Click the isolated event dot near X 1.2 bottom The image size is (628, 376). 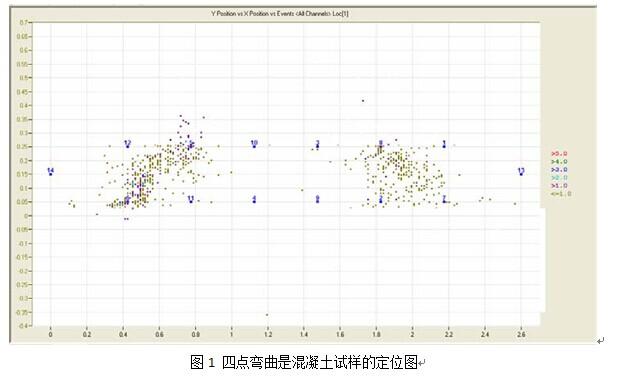(267, 315)
